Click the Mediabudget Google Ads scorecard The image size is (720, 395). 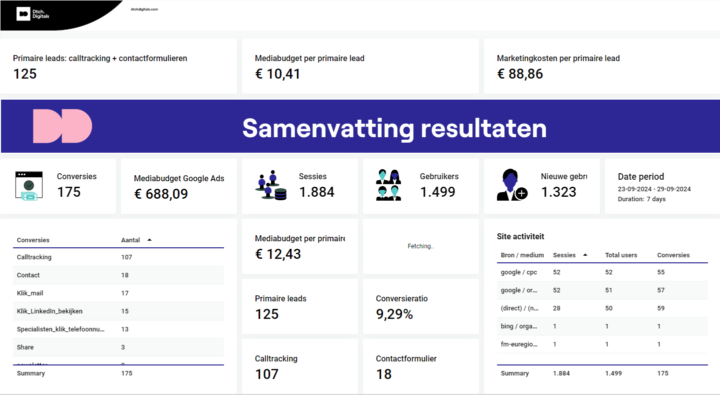(179, 186)
